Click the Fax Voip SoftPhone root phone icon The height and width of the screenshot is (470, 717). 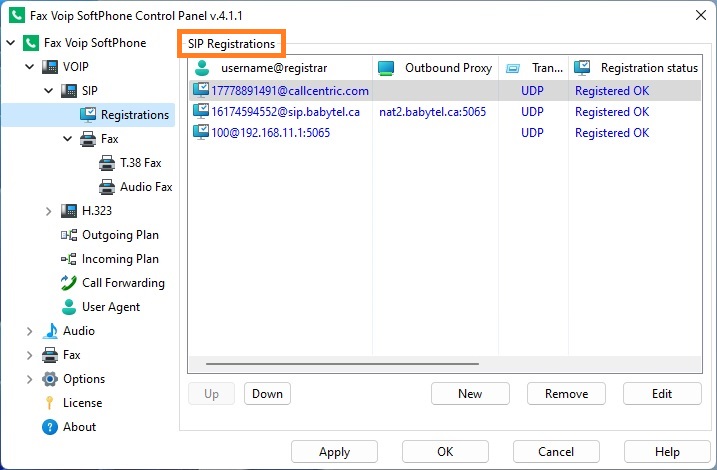[31, 43]
